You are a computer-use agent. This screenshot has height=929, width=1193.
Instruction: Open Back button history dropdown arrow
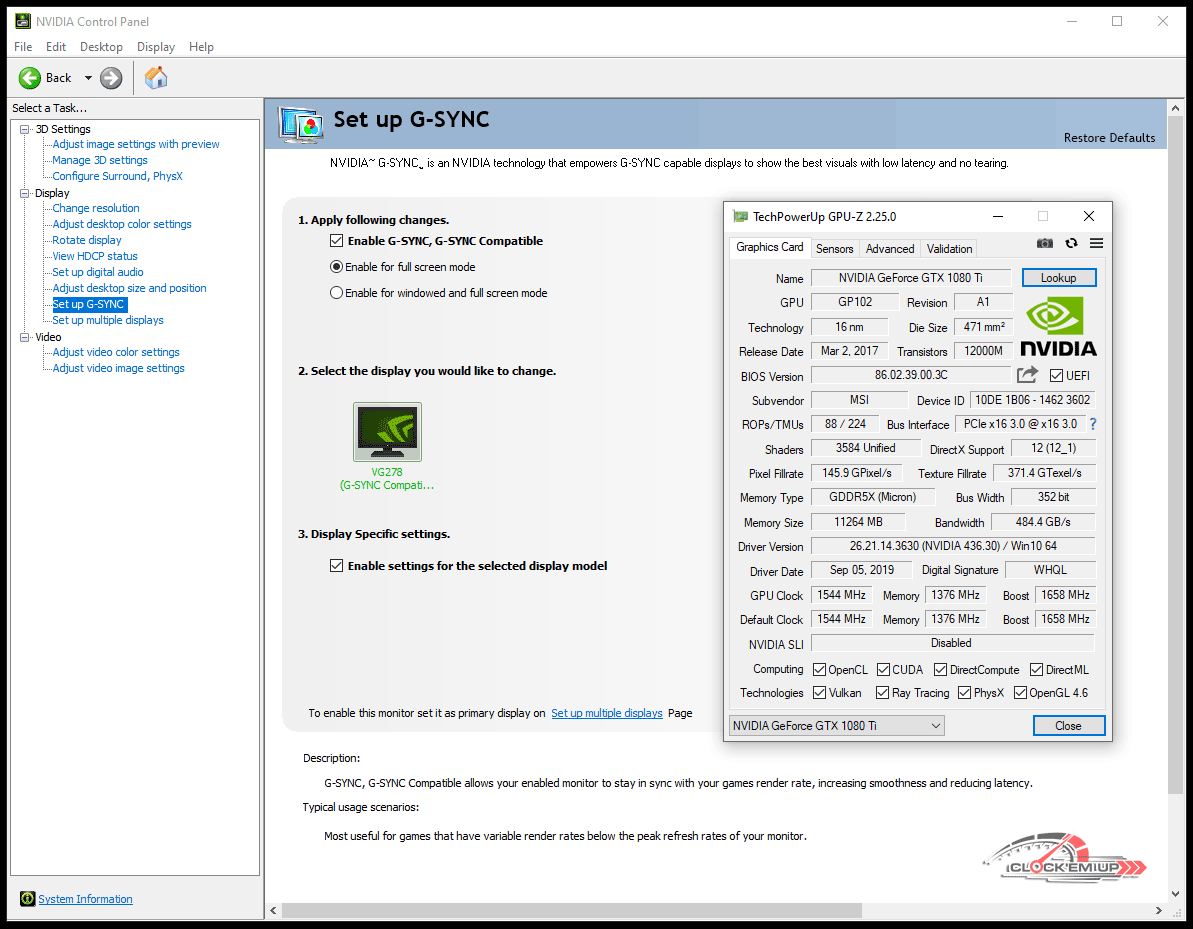coord(88,78)
